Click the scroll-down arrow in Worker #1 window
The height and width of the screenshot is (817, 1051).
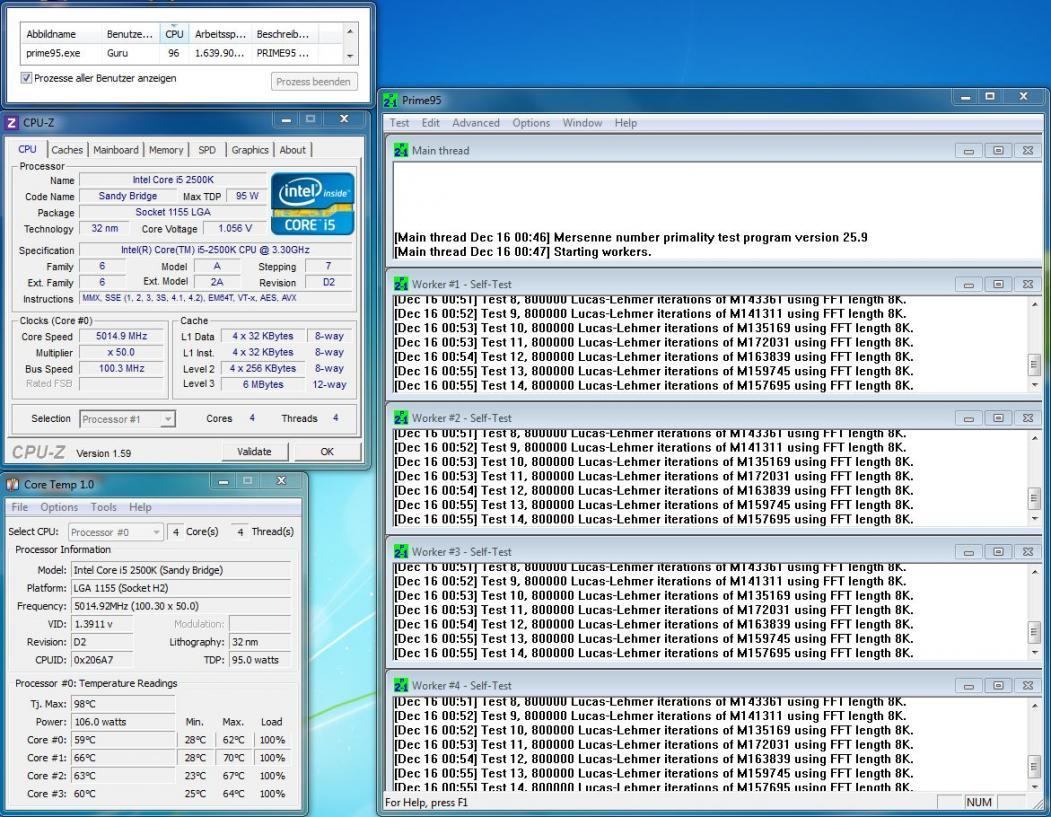click(1034, 385)
